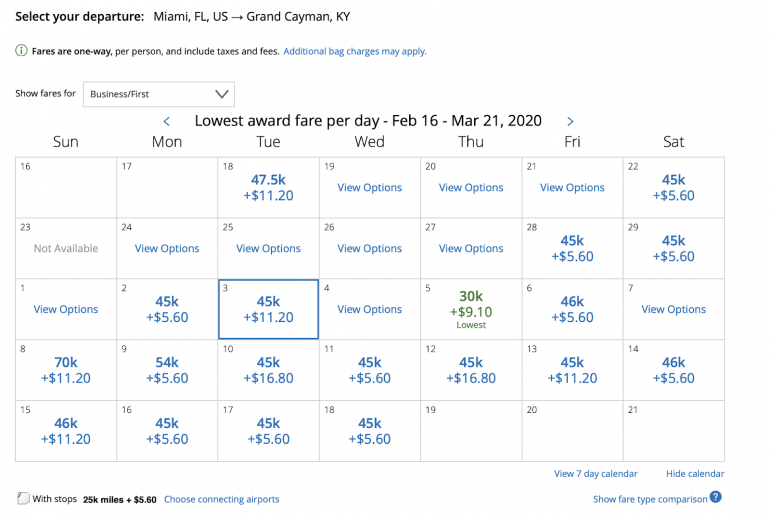The height and width of the screenshot is (516, 770).
Task: Click Show fare type comparison link
Action: 649,499
